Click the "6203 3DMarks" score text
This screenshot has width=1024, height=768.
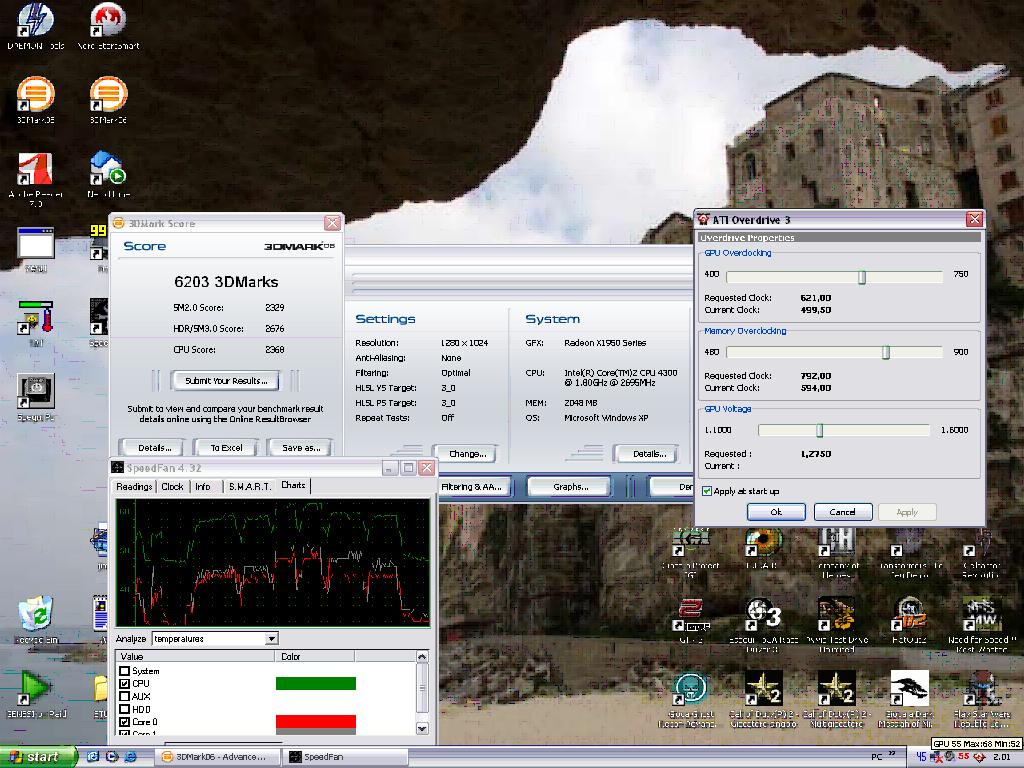tap(226, 282)
